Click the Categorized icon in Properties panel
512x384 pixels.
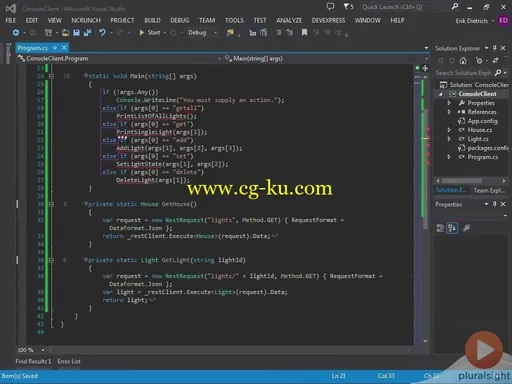[440, 228]
